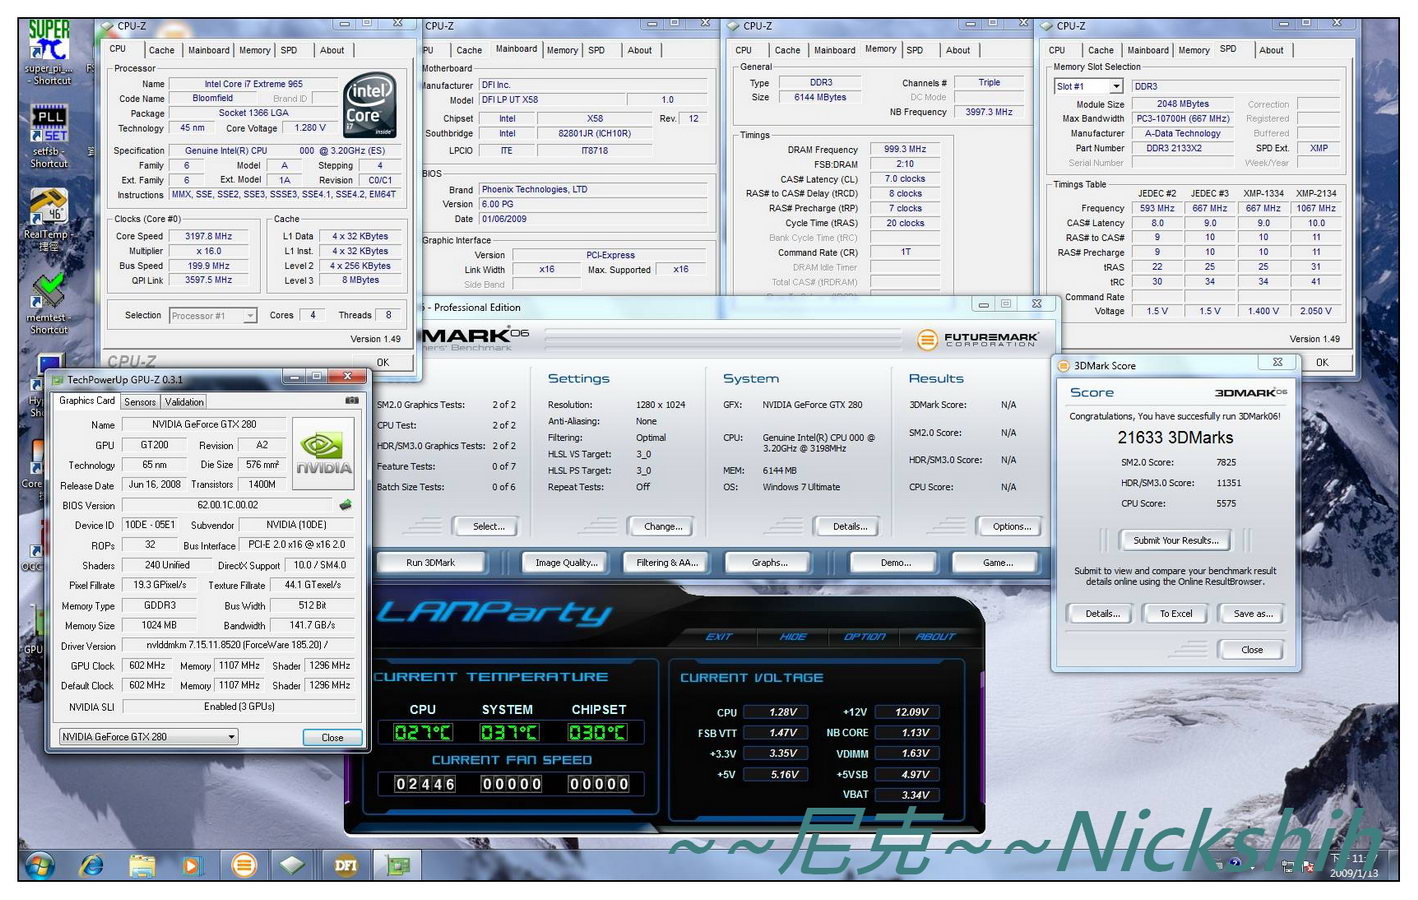Click Details... under System section

[850, 526]
